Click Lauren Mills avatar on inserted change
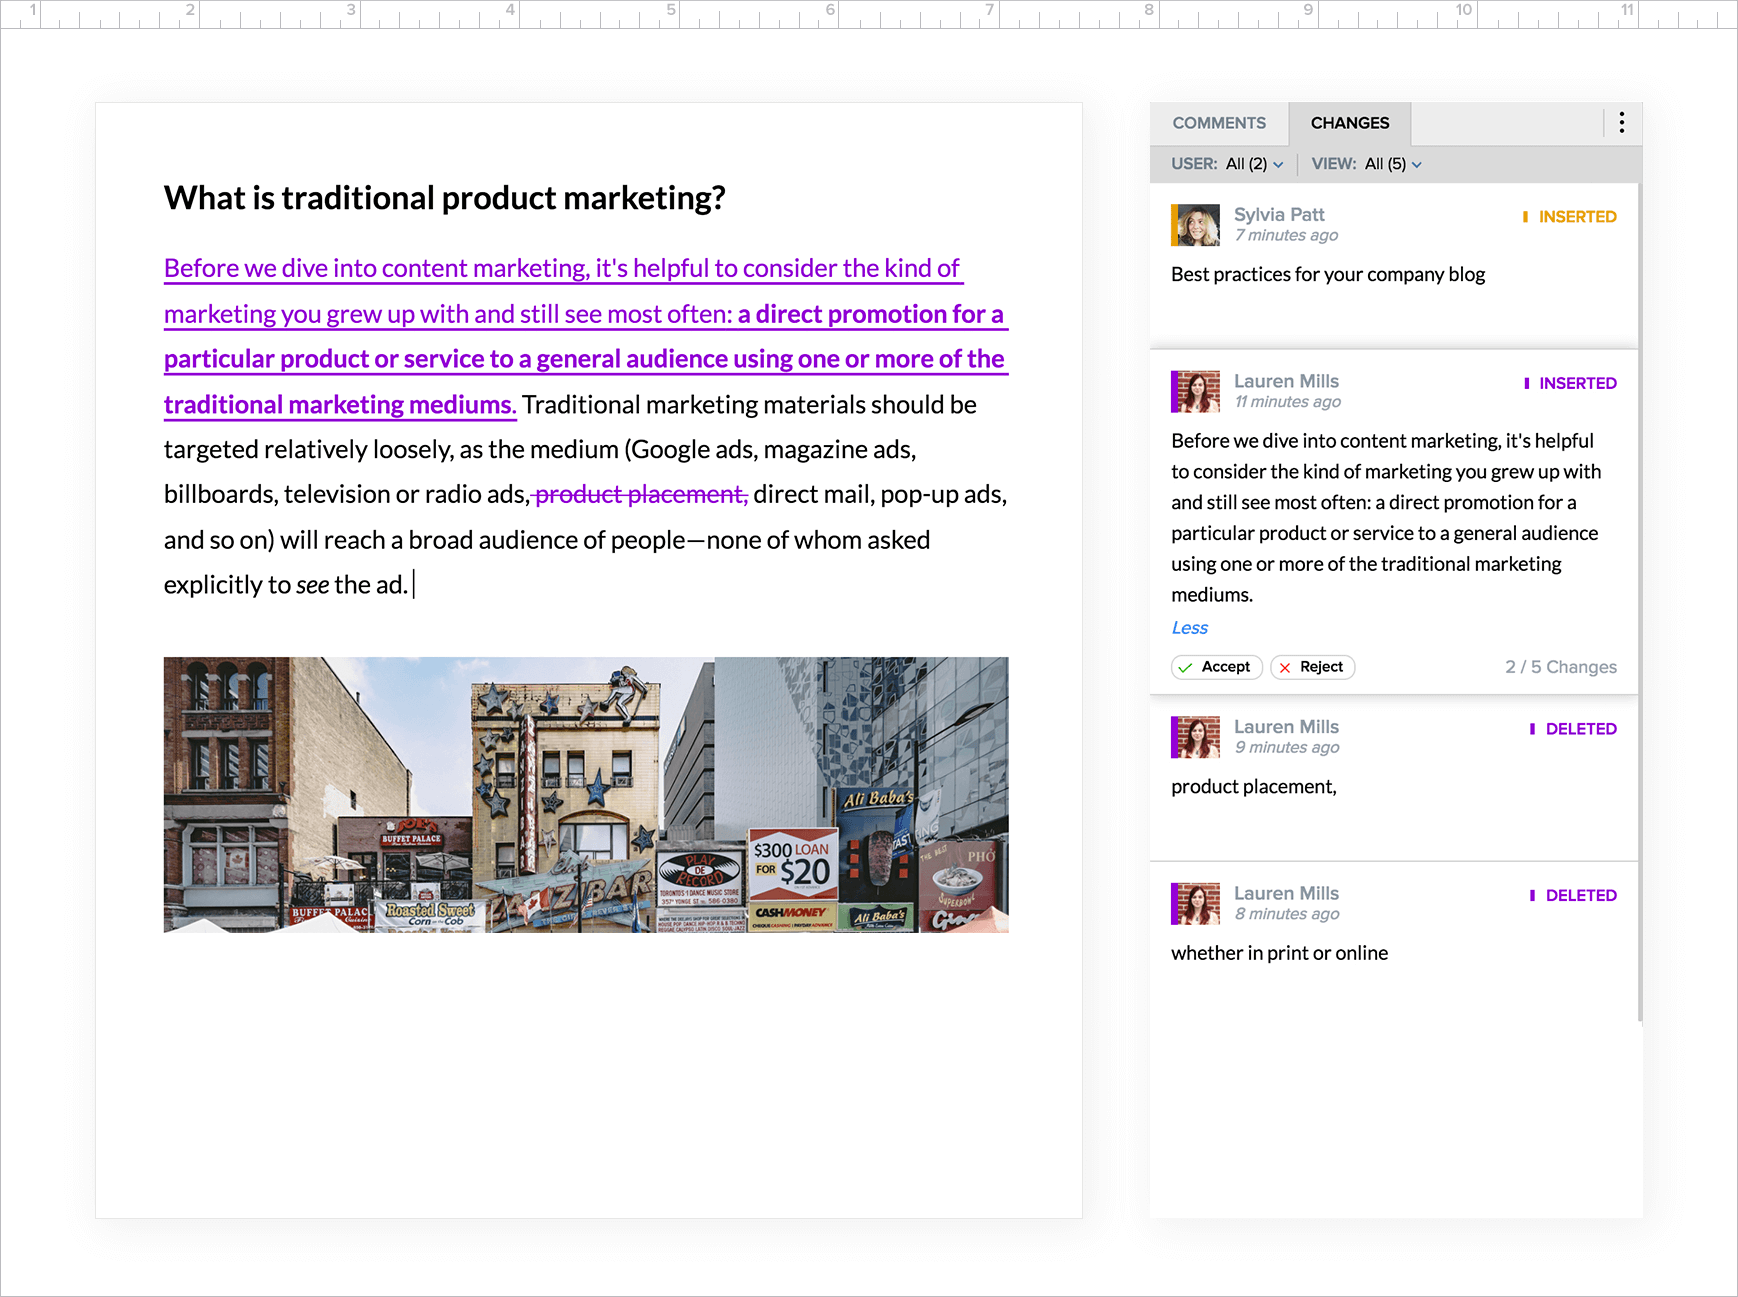The image size is (1738, 1297). pos(1197,392)
